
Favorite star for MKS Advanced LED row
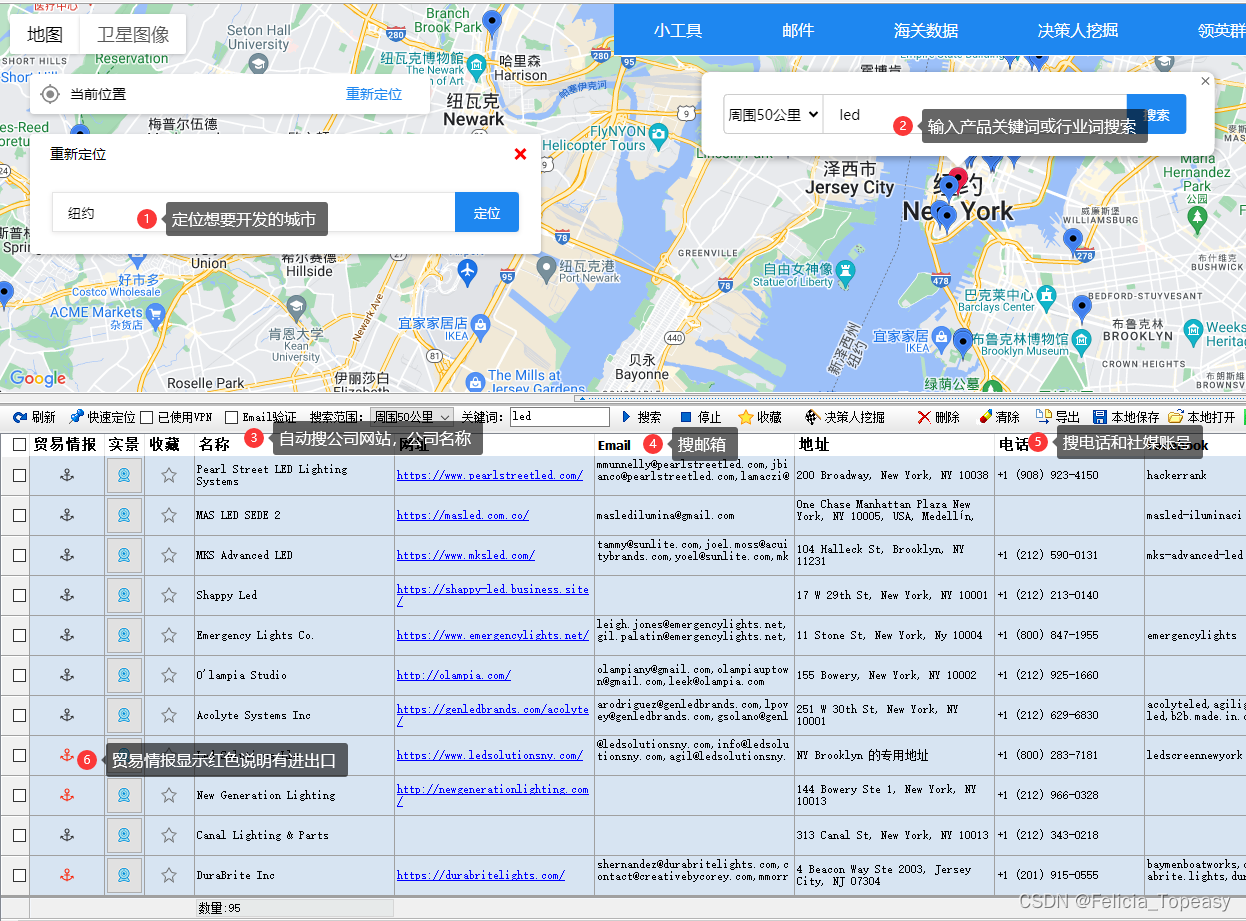(x=169, y=555)
